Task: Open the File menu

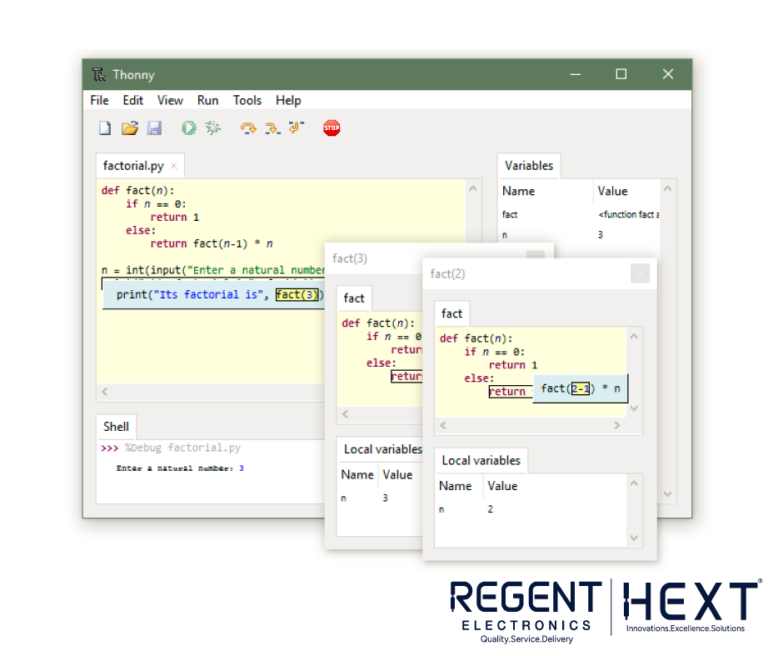Action: 99,100
